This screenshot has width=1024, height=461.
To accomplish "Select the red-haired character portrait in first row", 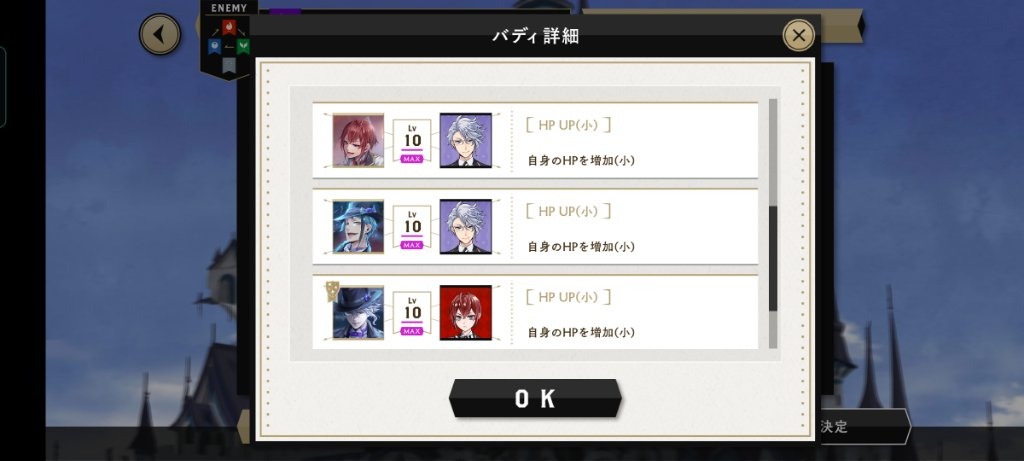I will [358, 140].
